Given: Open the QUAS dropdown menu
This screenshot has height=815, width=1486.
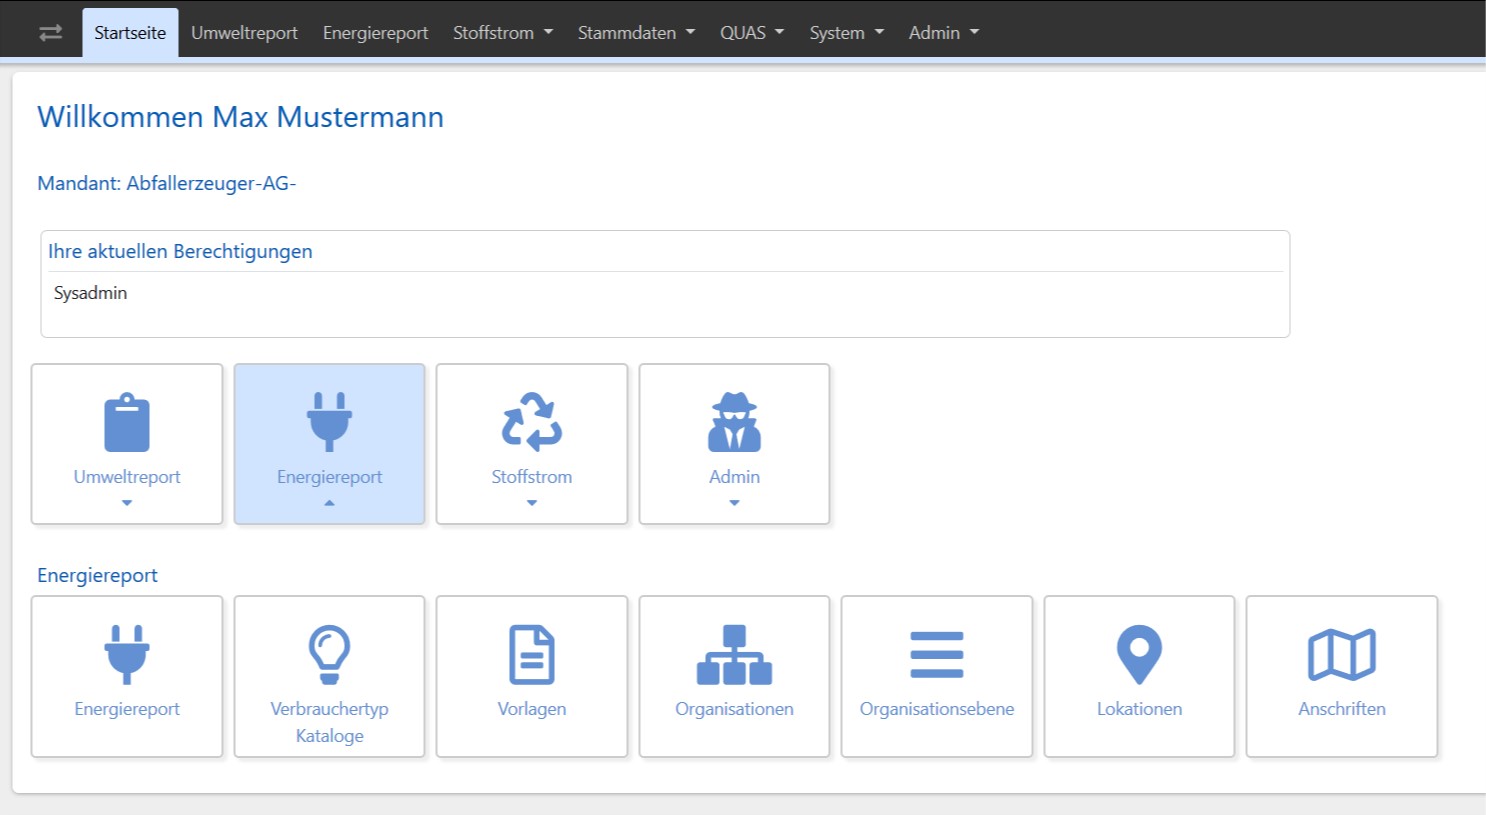Looking at the screenshot, I should click(752, 33).
